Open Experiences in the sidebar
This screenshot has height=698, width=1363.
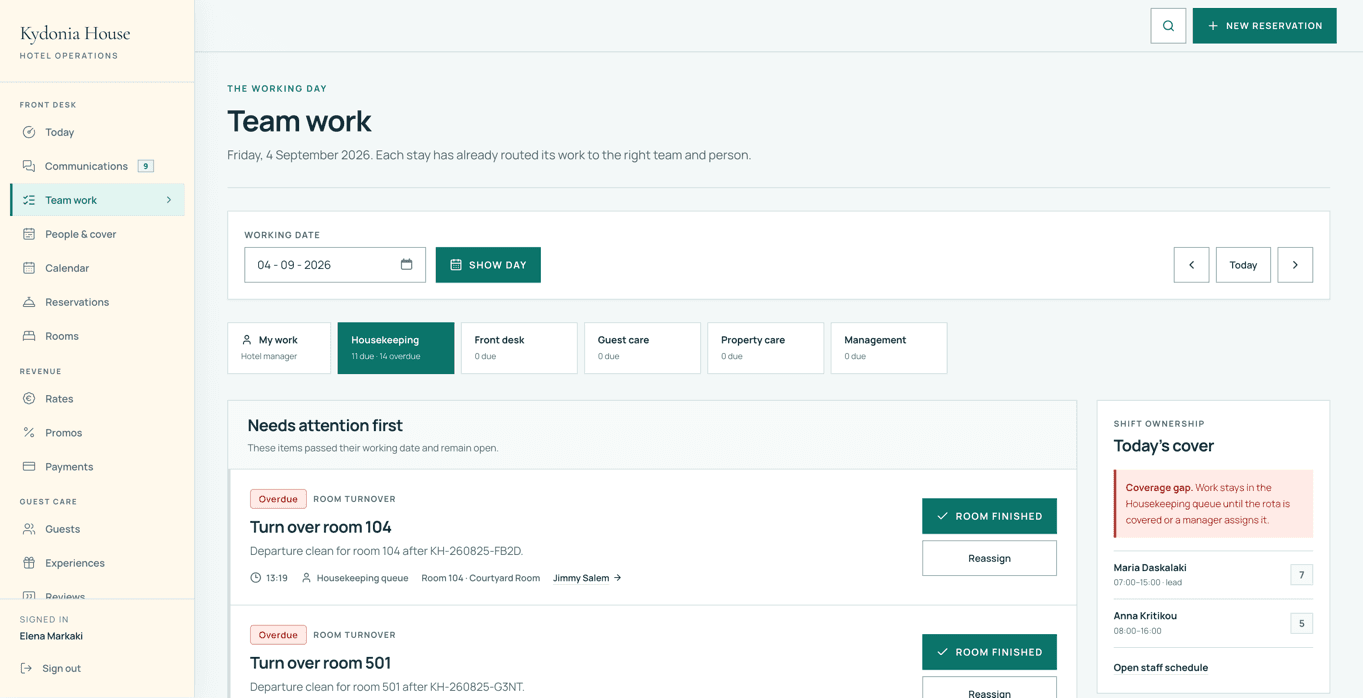(x=97, y=563)
